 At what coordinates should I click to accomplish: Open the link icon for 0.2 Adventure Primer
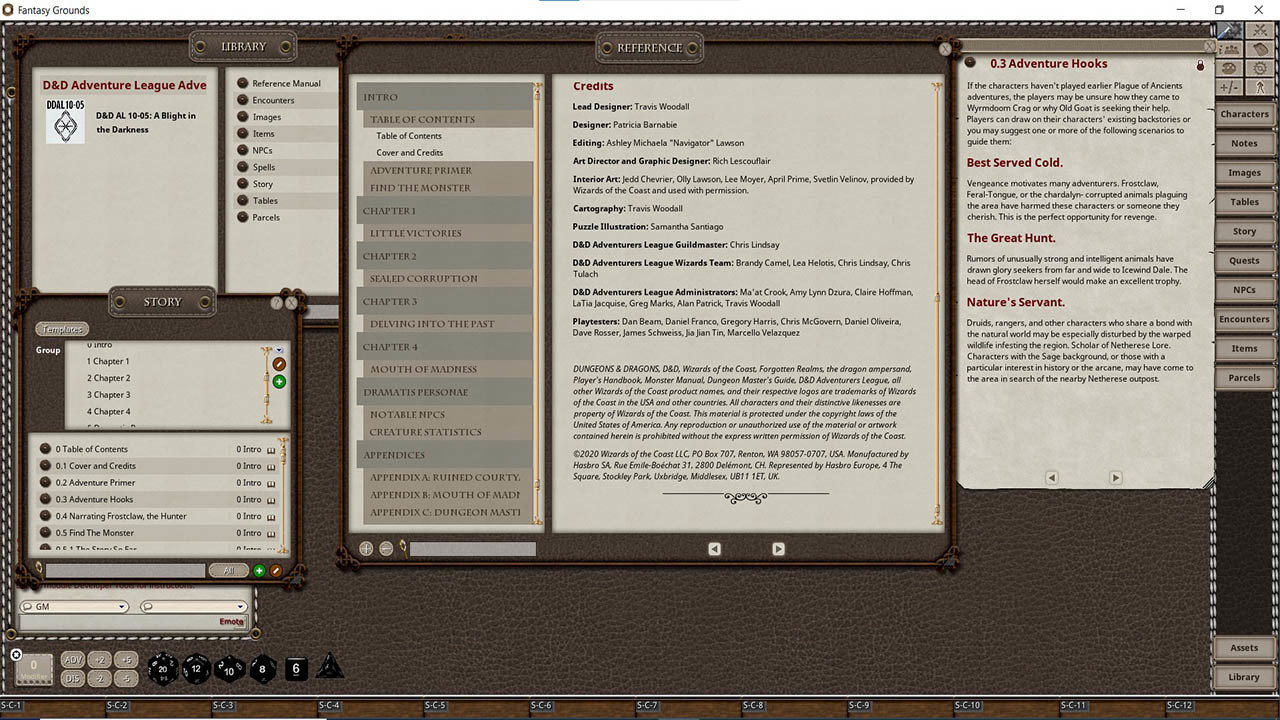(45, 483)
